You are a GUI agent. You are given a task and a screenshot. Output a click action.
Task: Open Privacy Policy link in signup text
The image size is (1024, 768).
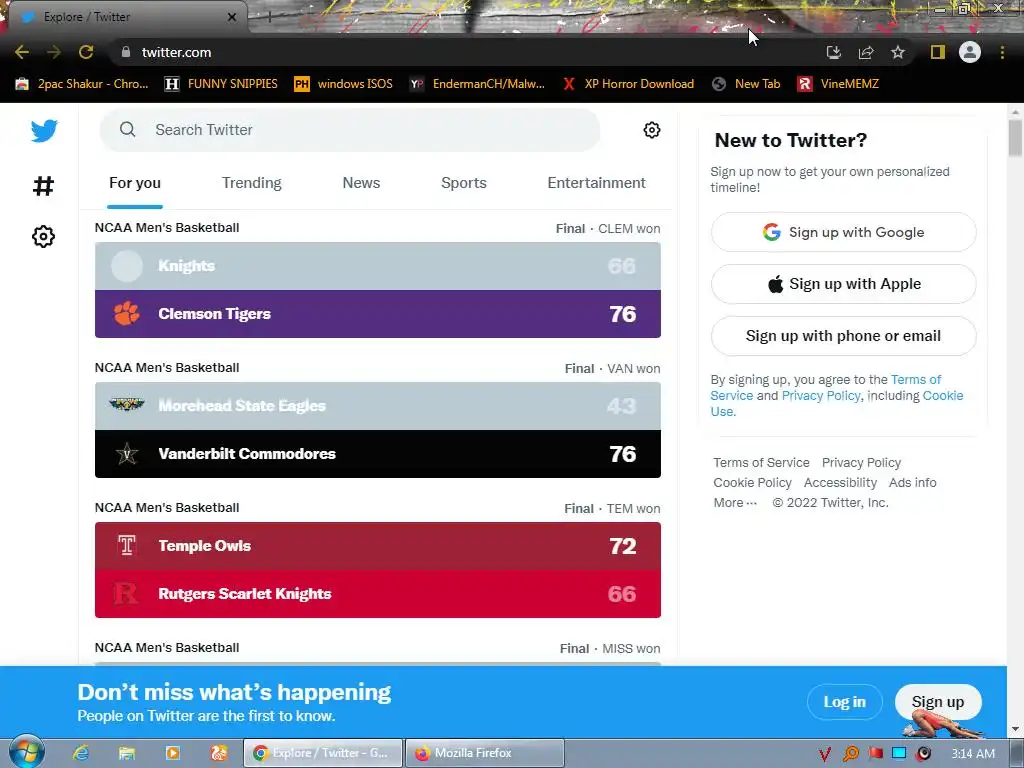click(x=821, y=396)
